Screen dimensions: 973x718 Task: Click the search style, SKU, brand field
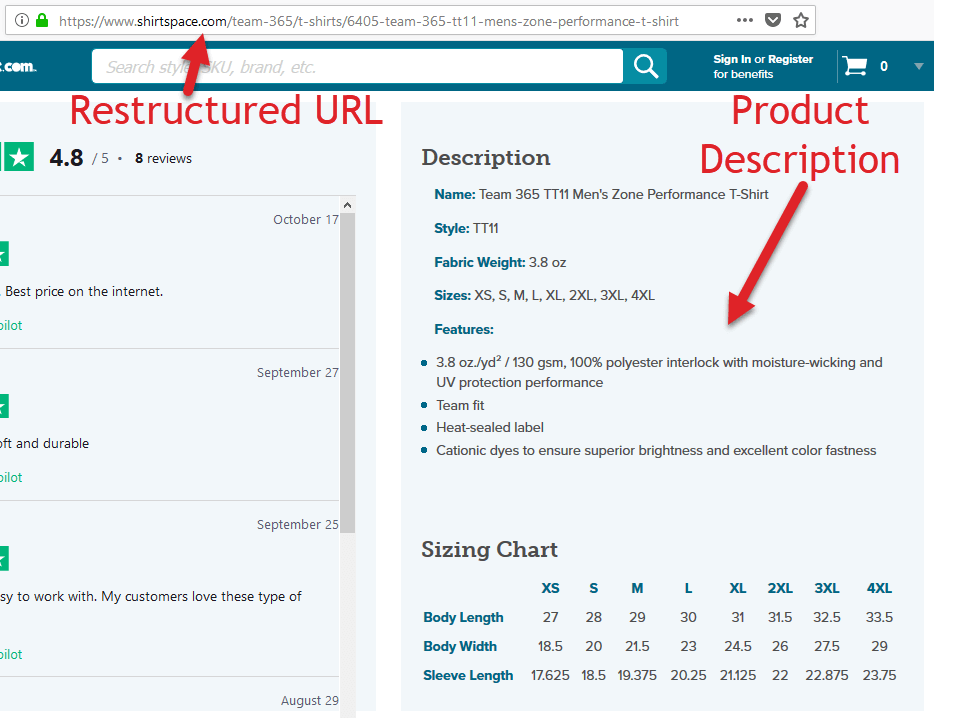click(357, 66)
